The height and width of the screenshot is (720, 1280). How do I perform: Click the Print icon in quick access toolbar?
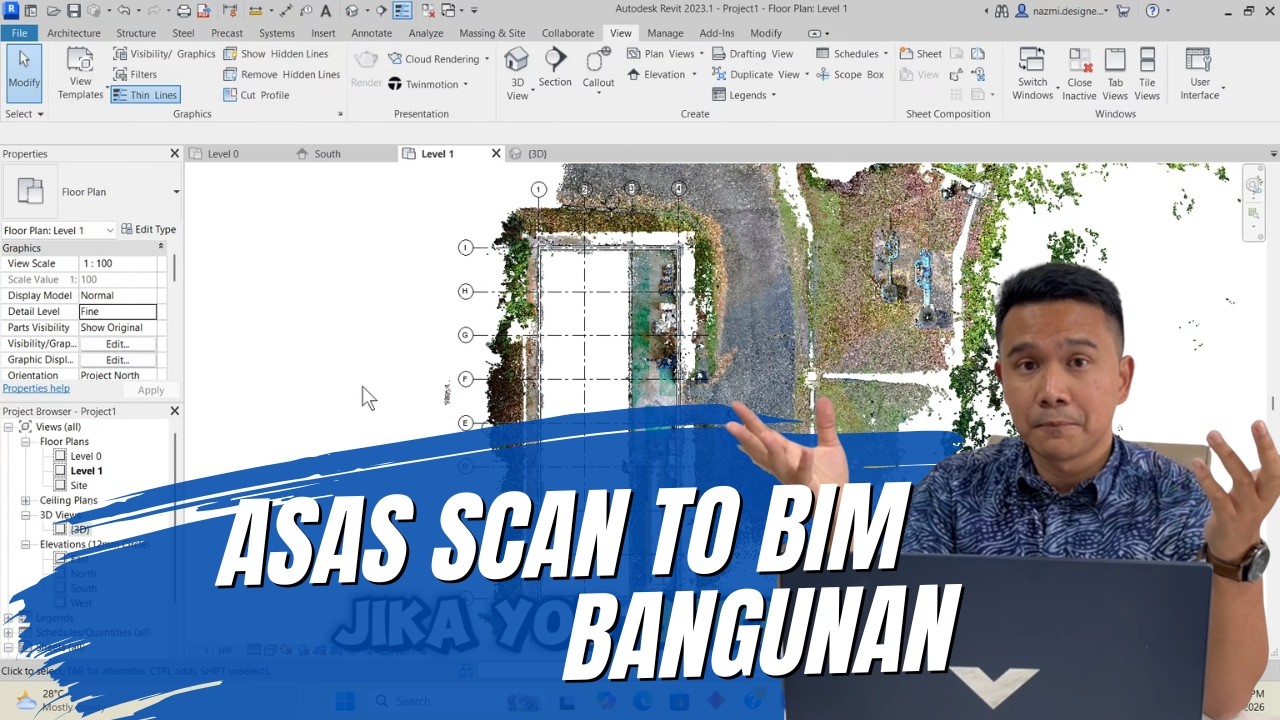click(183, 11)
